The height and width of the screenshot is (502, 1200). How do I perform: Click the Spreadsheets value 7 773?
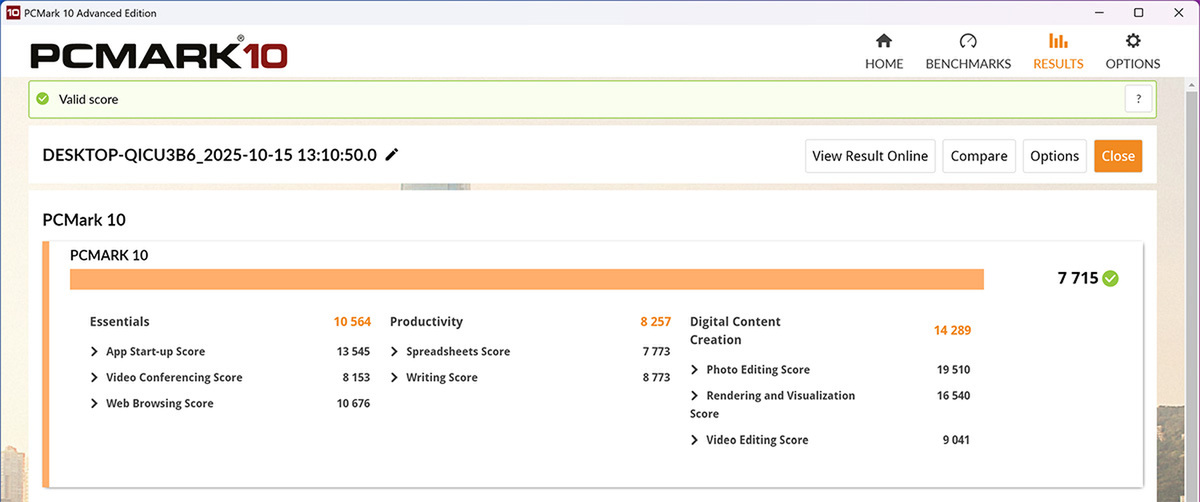coord(657,351)
